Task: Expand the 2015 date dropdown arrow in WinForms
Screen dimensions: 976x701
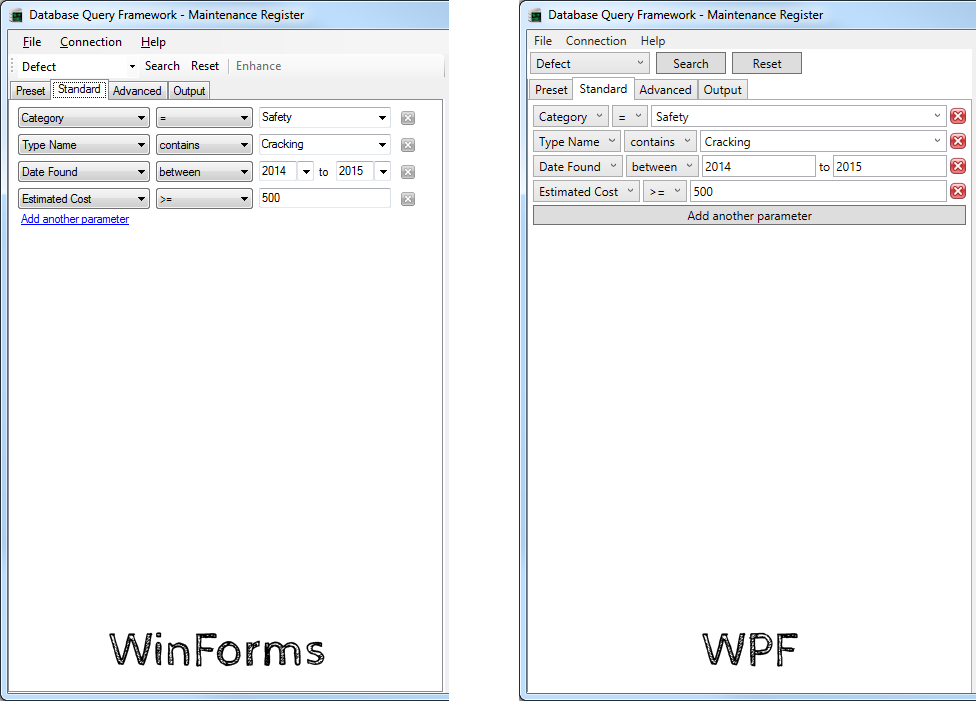Action: point(383,172)
